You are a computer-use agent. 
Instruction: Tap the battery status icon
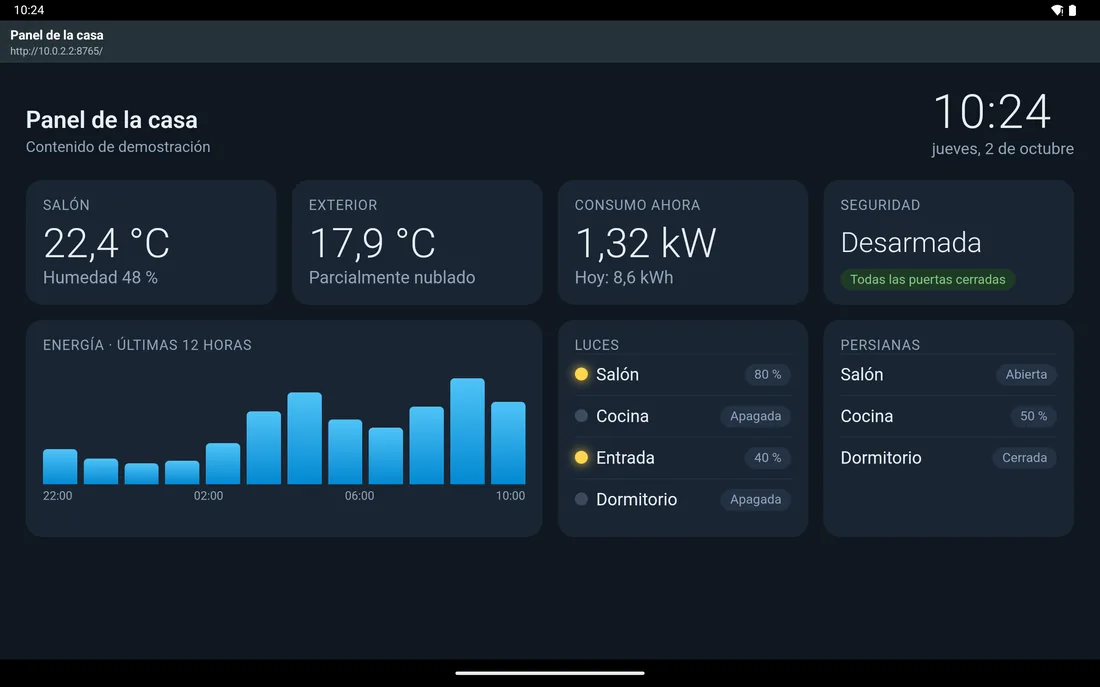point(1072,10)
